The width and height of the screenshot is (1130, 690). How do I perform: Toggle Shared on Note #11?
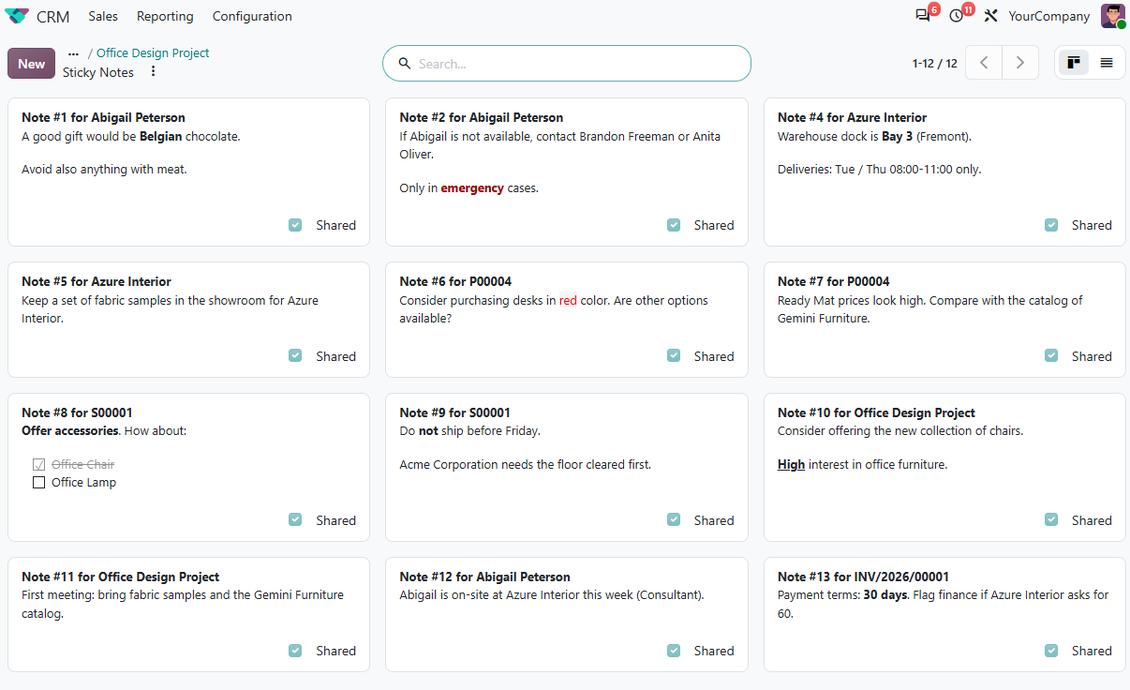[x=295, y=650]
